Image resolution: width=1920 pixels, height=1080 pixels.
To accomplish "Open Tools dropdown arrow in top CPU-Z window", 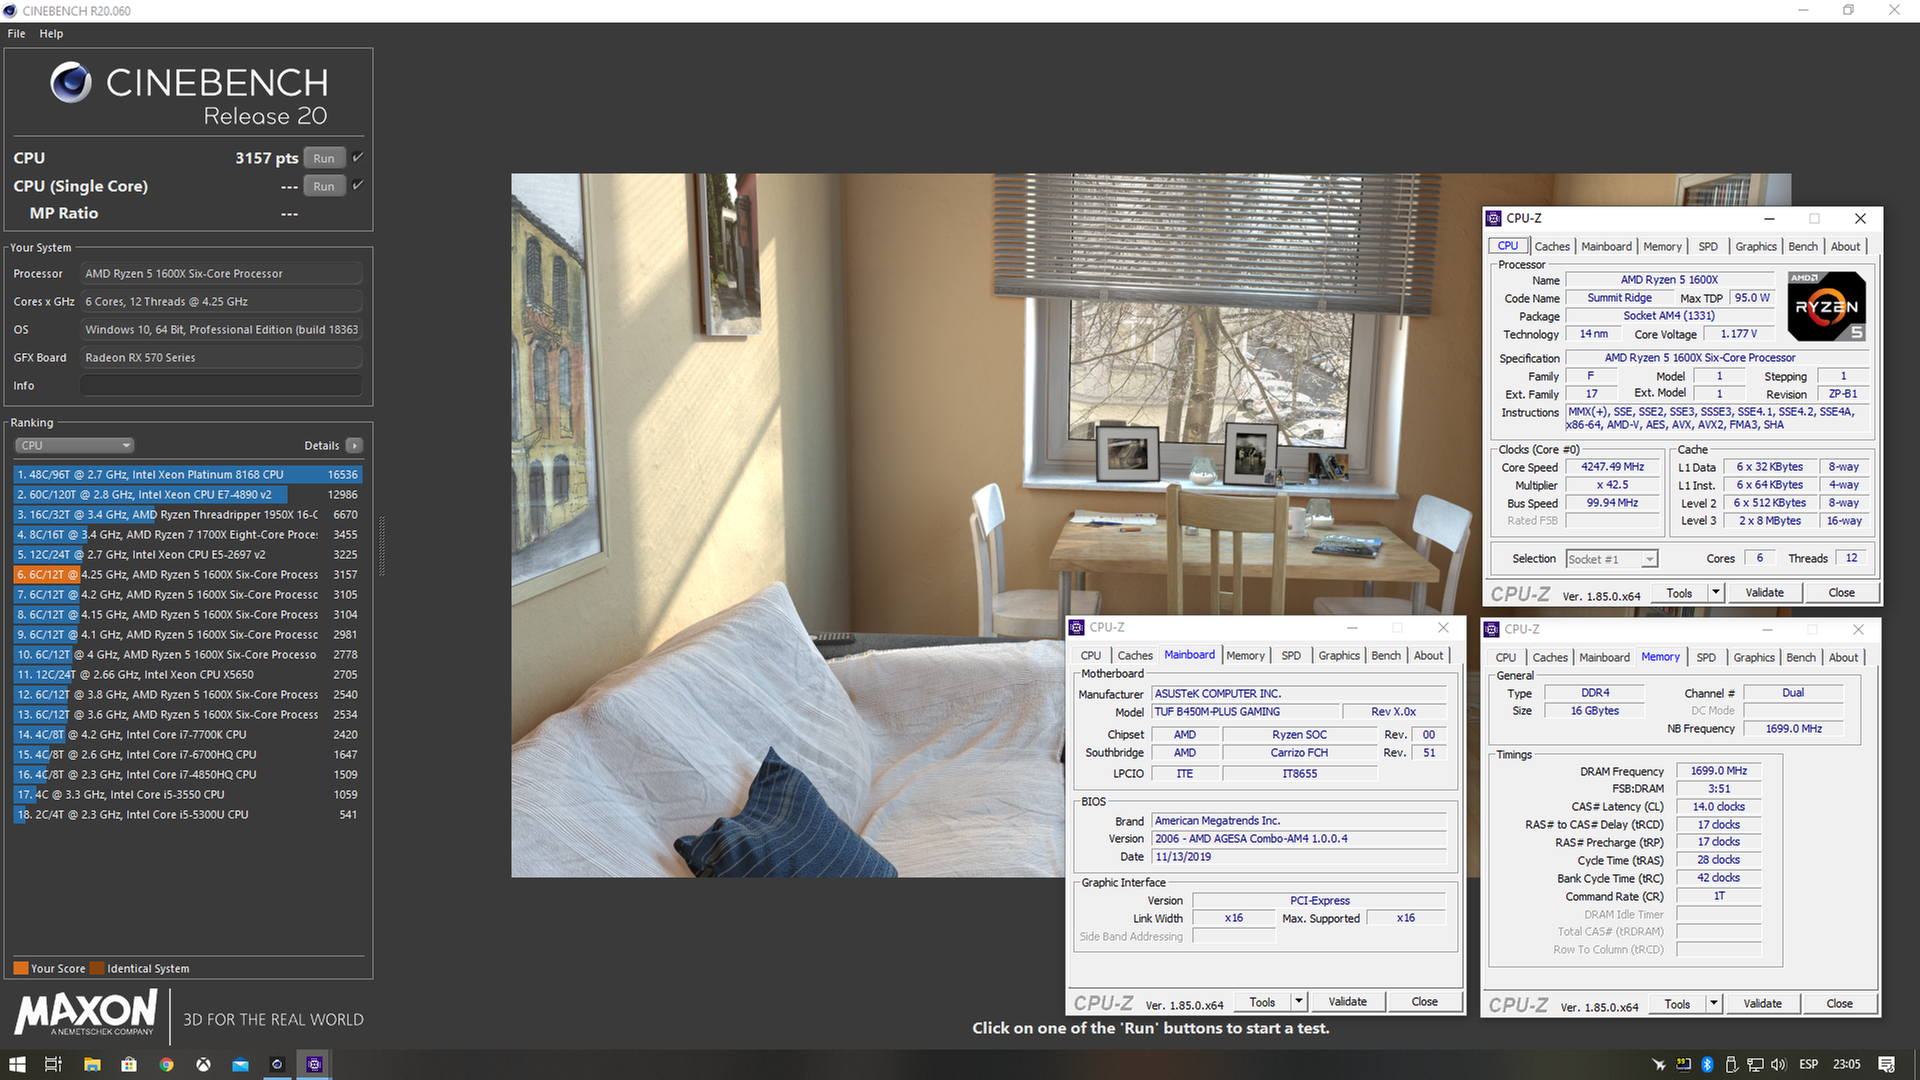I will click(x=1716, y=593).
